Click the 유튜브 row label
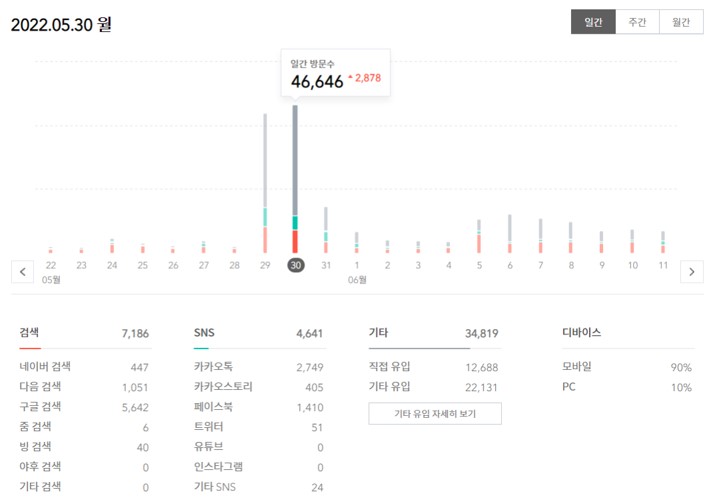This screenshot has height=500, width=713. click(209, 446)
